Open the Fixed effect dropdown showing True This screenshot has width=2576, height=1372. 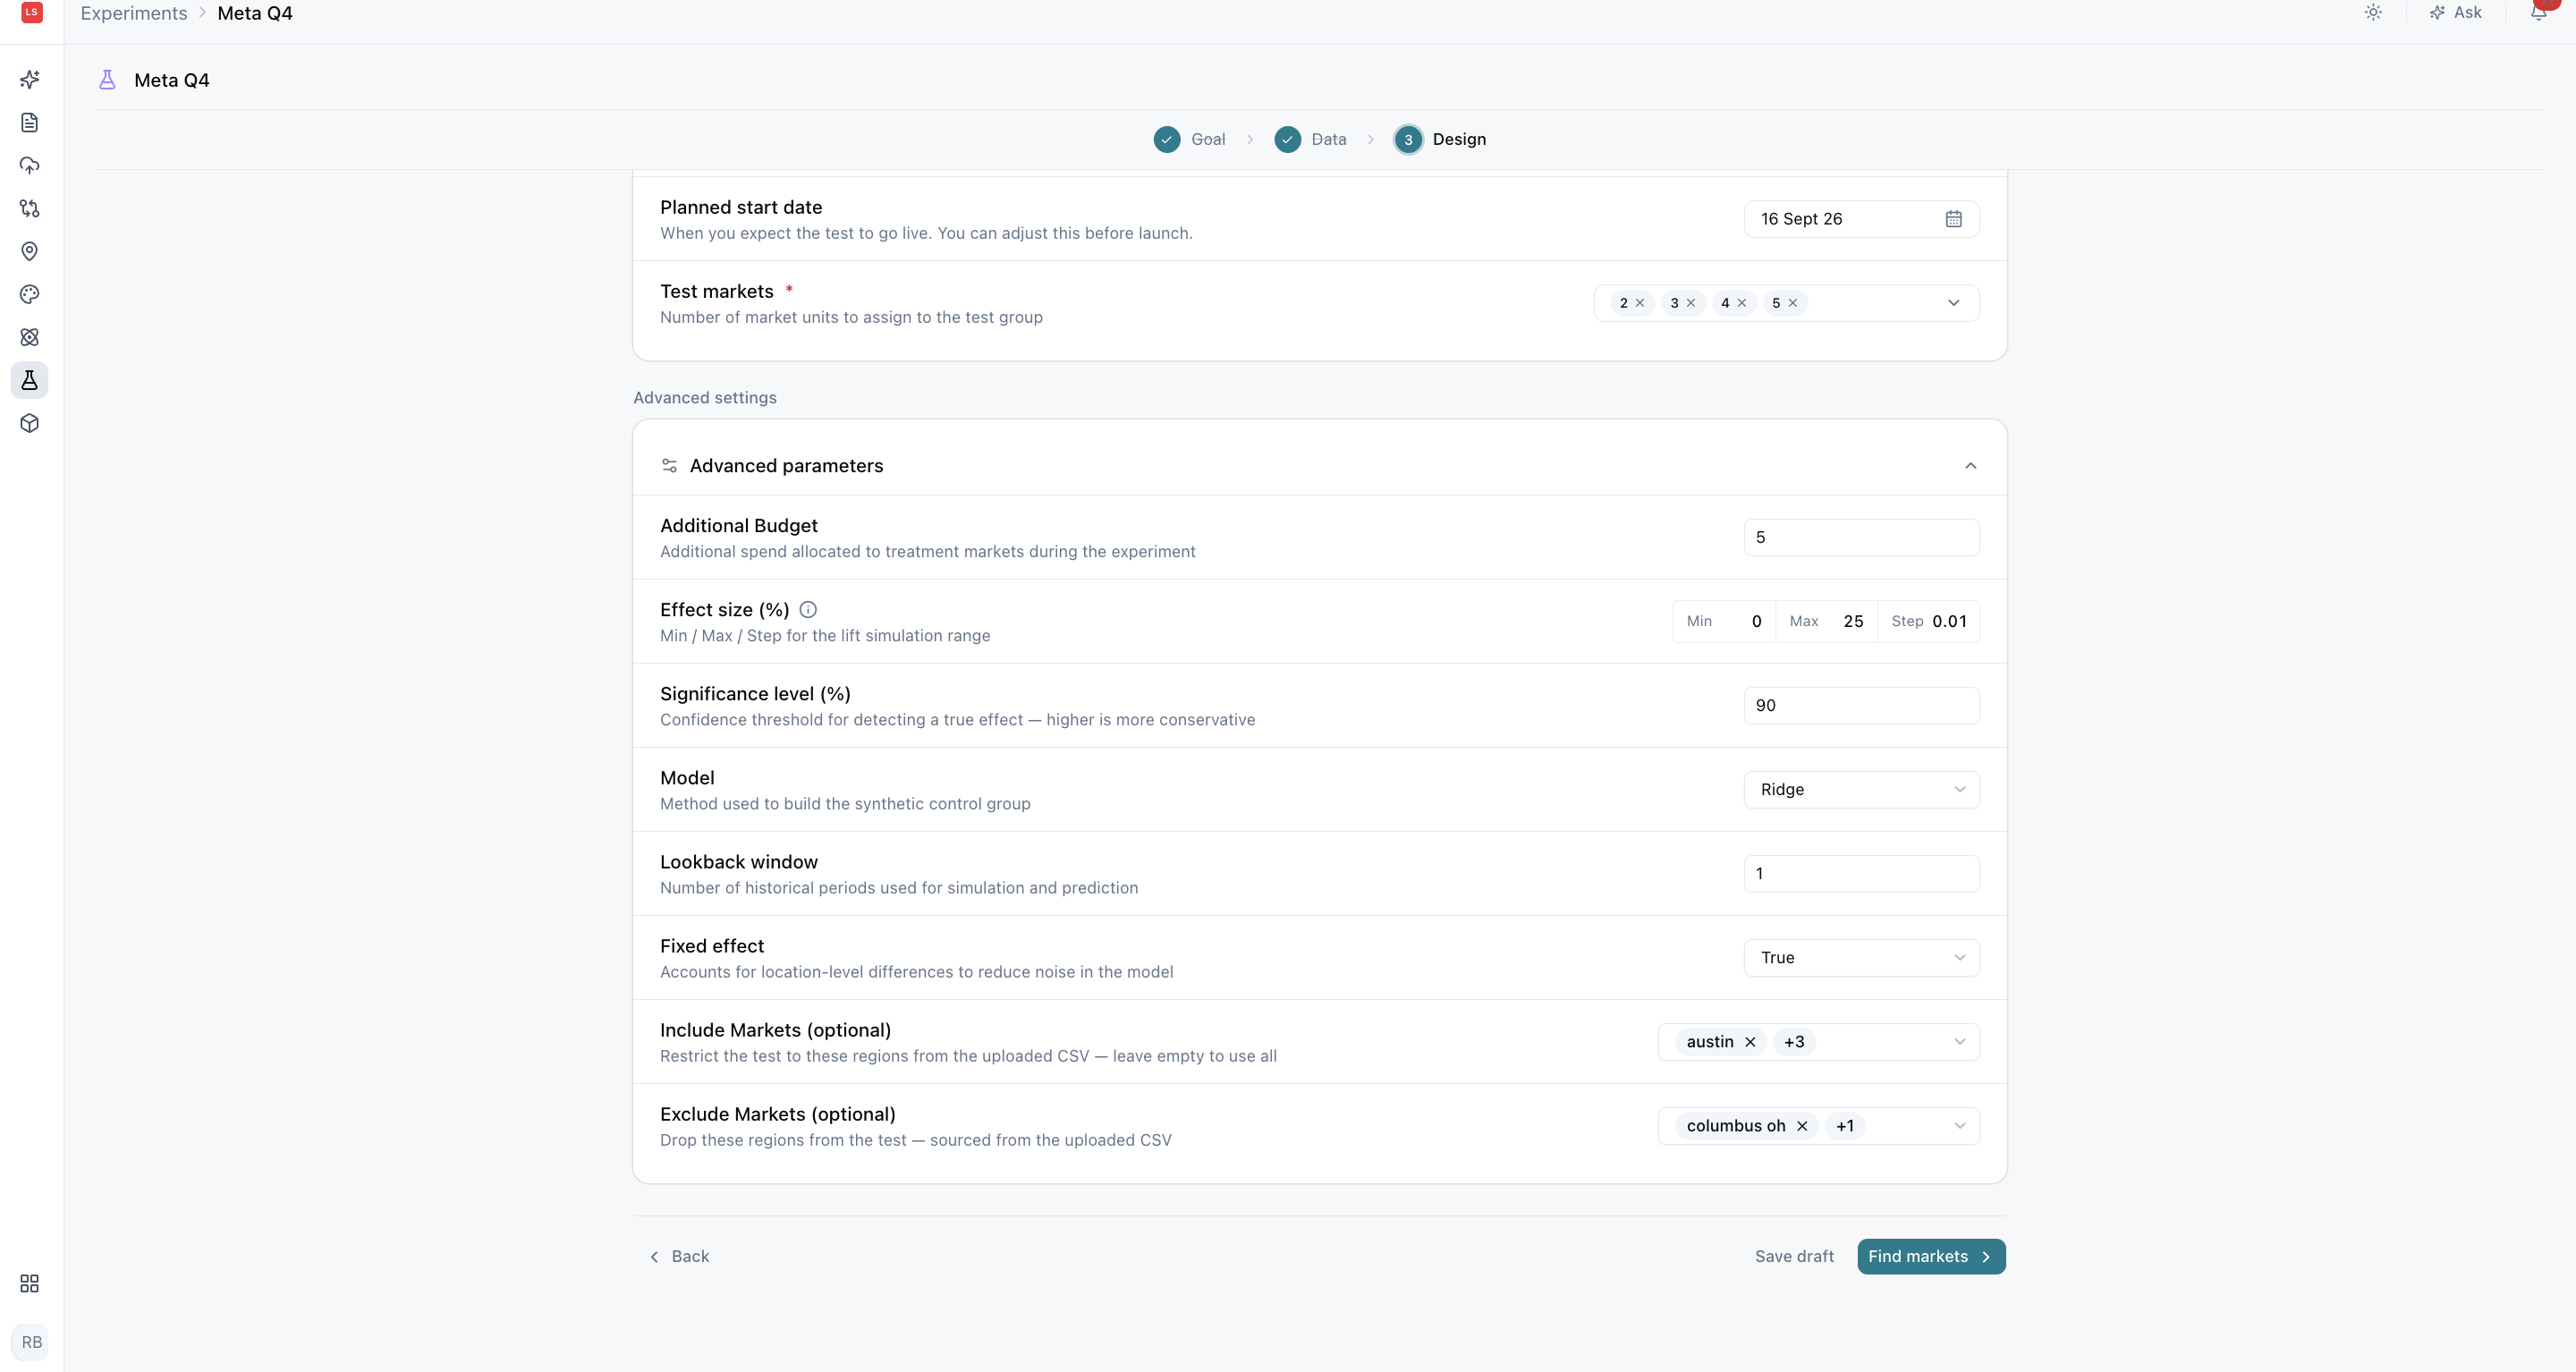coord(1861,958)
